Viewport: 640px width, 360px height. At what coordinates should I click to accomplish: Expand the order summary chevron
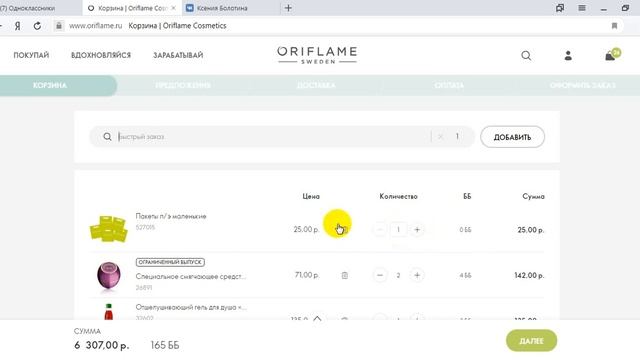[x=317, y=319]
